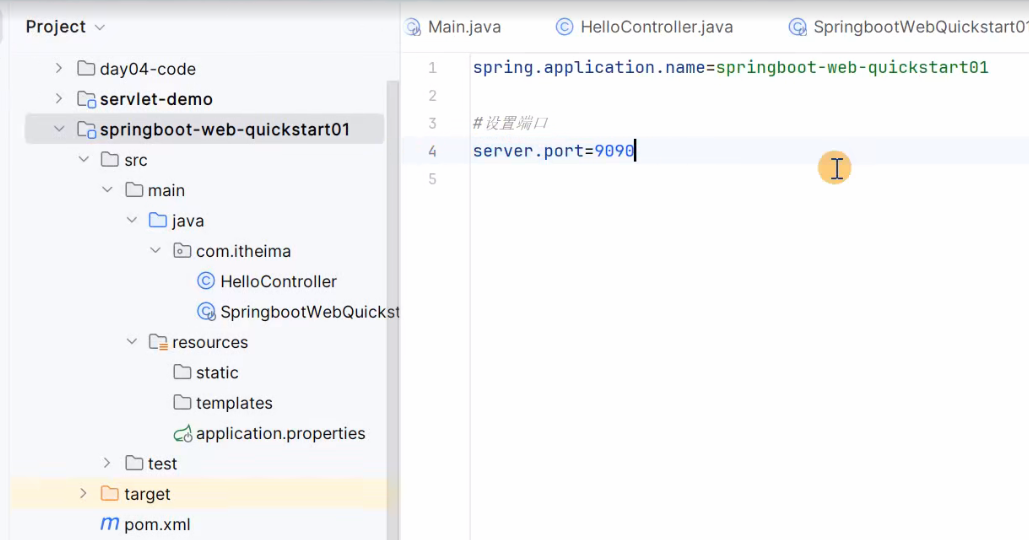Viewport: 1029px width, 540px height.
Task: Select day04-code in the project tree
Action: (x=148, y=69)
